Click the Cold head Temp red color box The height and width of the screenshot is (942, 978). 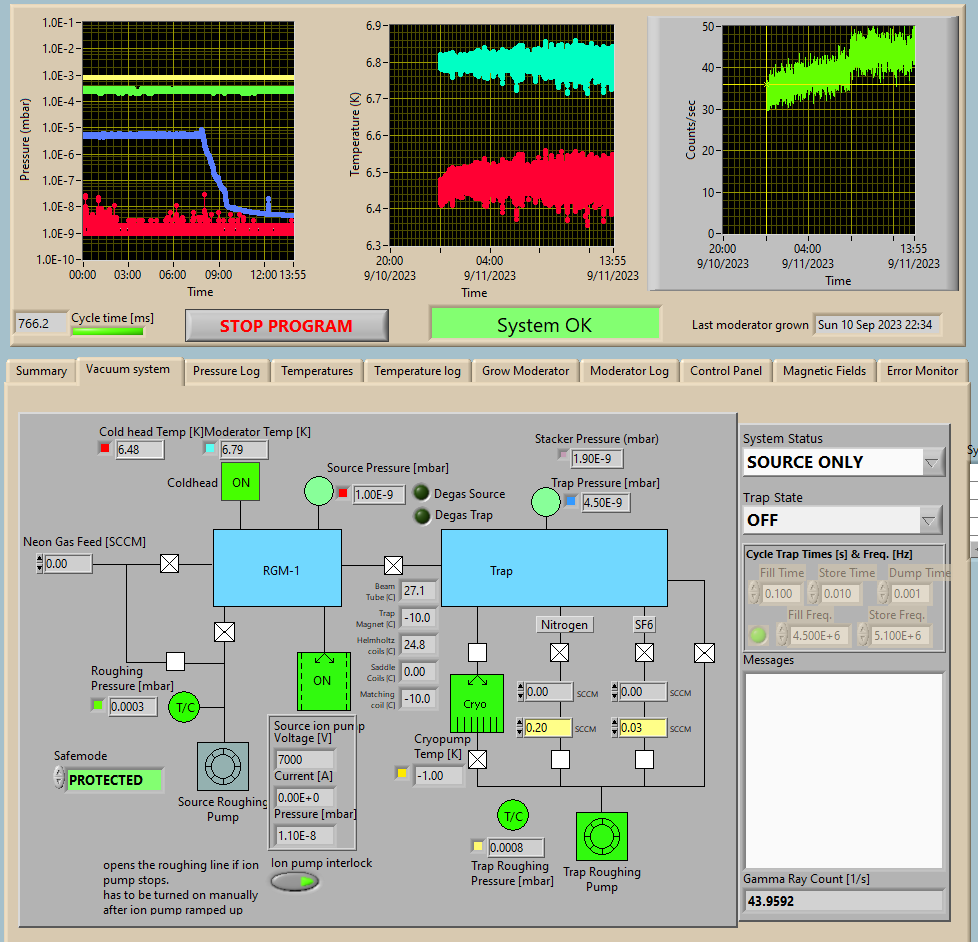coord(104,449)
